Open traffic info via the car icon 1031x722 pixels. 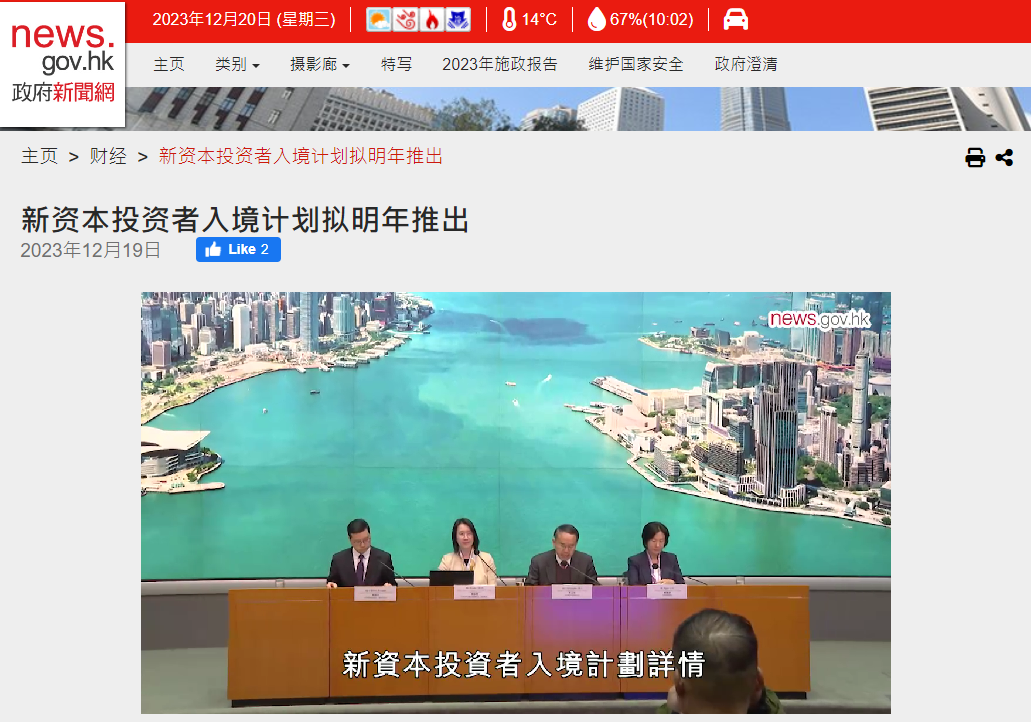tap(736, 20)
